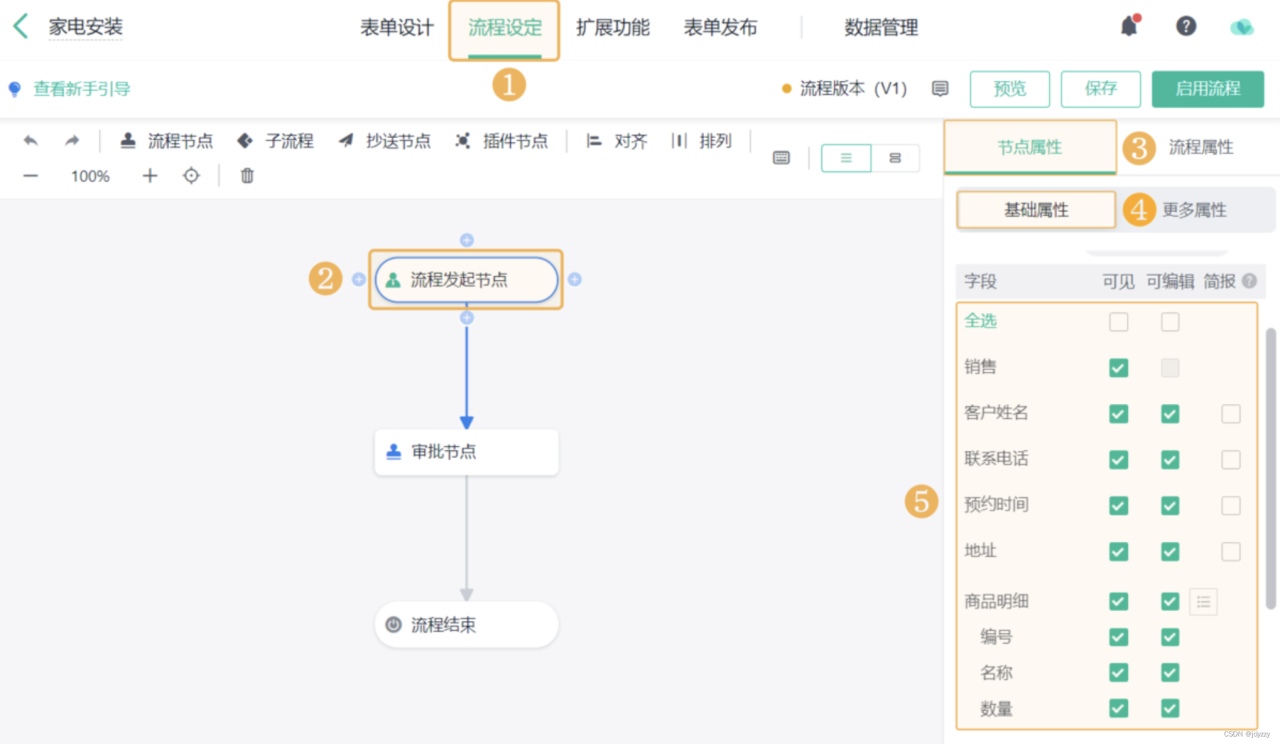Open the 扩展功能 tab
The height and width of the screenshot is (744, 1280).
click(612, 28)
